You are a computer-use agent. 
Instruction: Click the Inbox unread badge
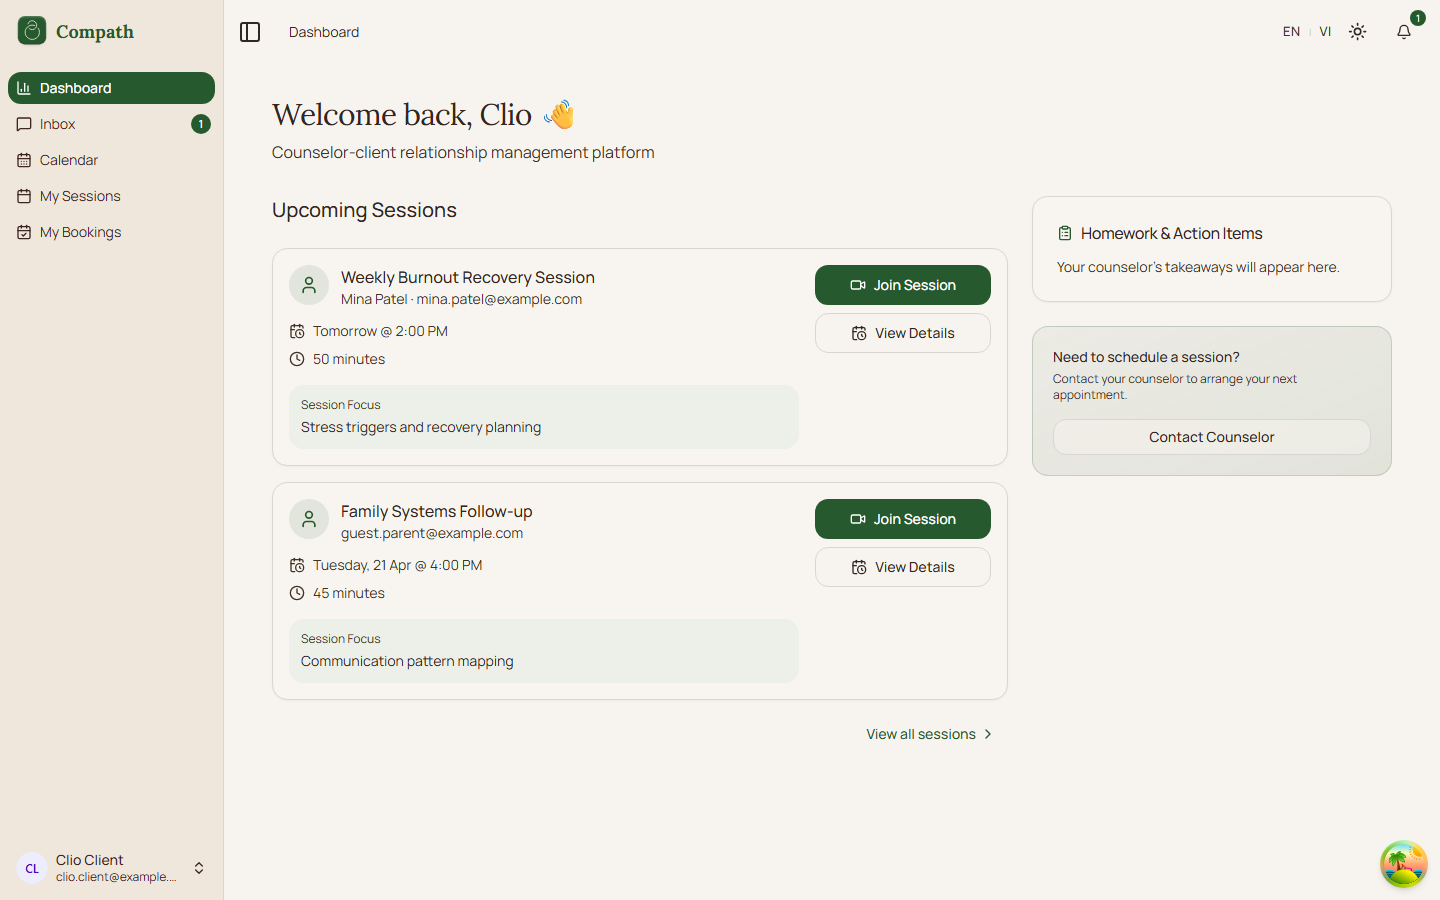pyautogui.click(x=201, y=124)
